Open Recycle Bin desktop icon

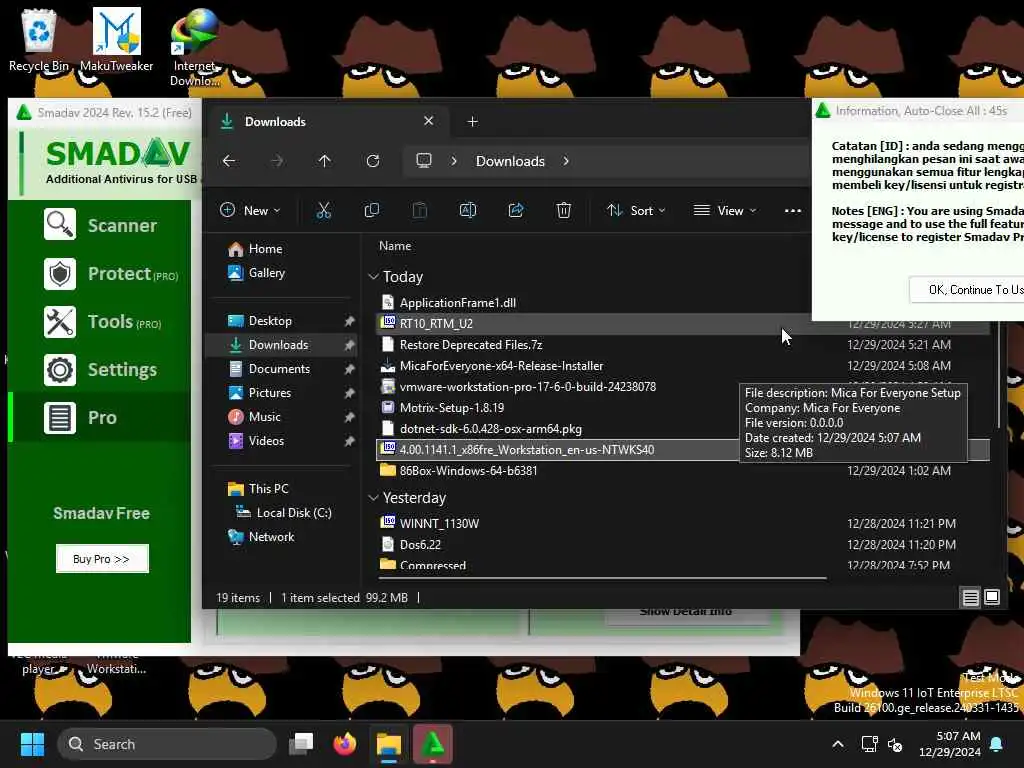pyautogui.click(x=39, y=40)
